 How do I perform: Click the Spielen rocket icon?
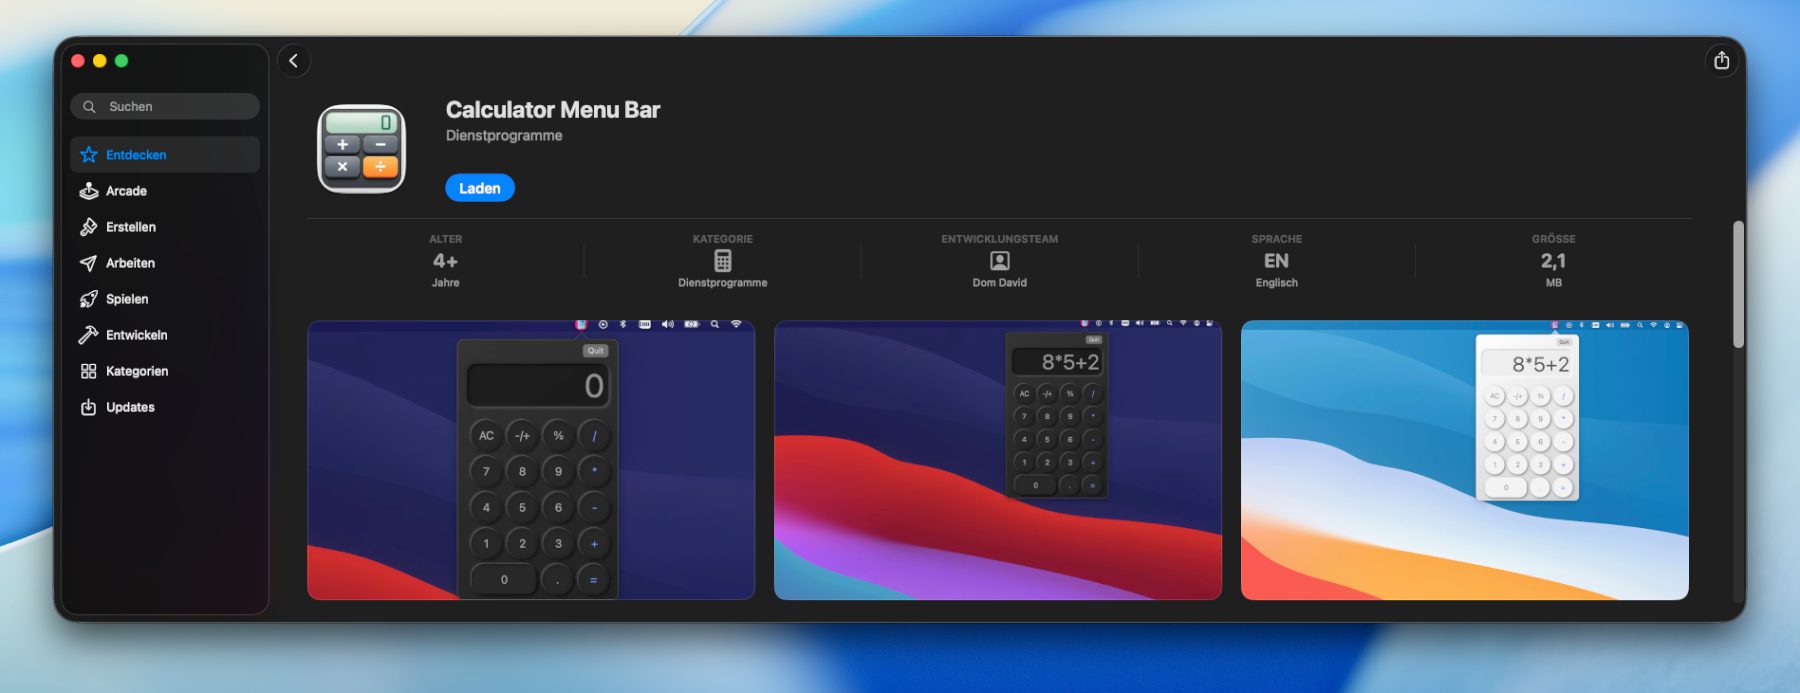coord(89,299)
